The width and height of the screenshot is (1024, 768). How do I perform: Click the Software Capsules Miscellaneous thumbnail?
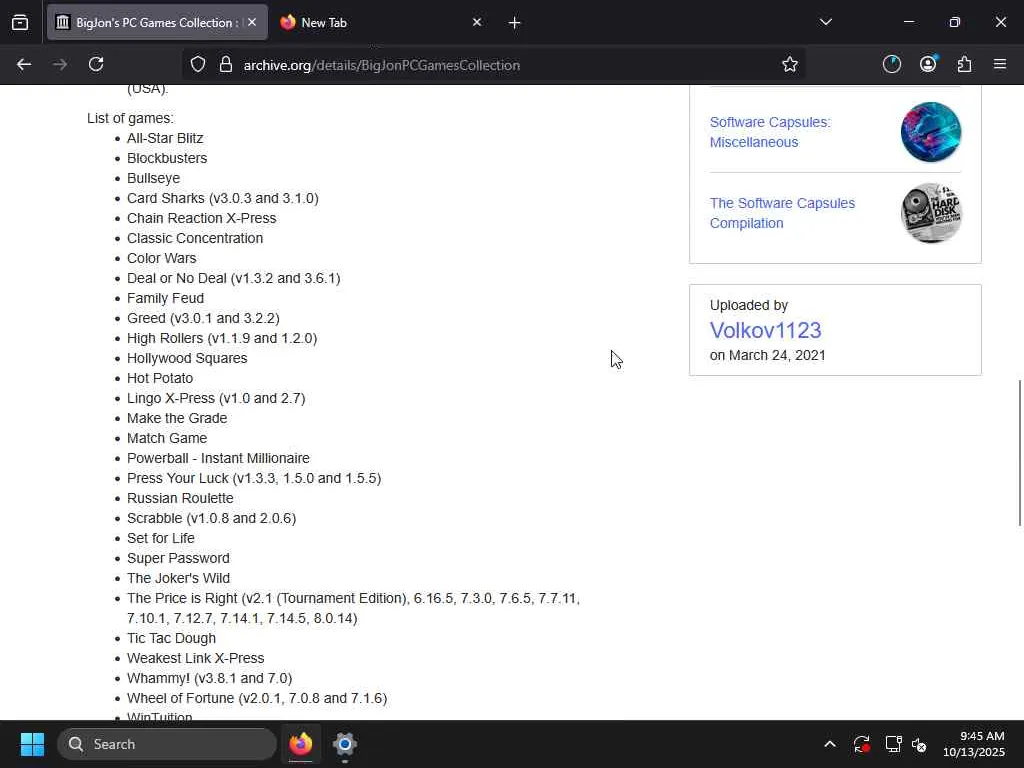931,132
